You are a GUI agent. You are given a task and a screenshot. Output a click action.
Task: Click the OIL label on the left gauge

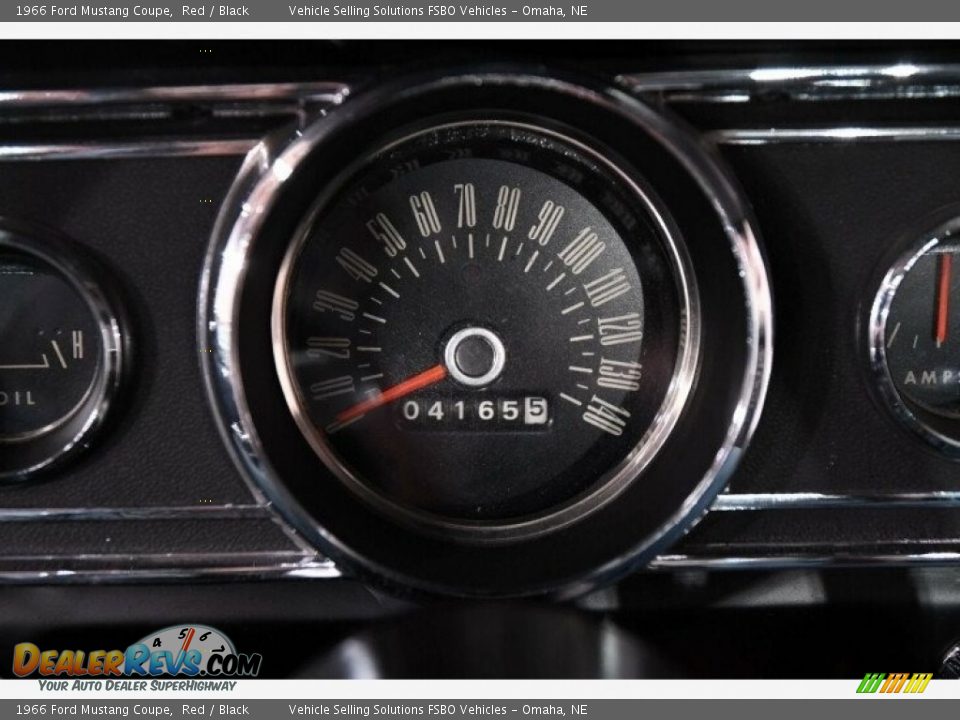[17, 399]
